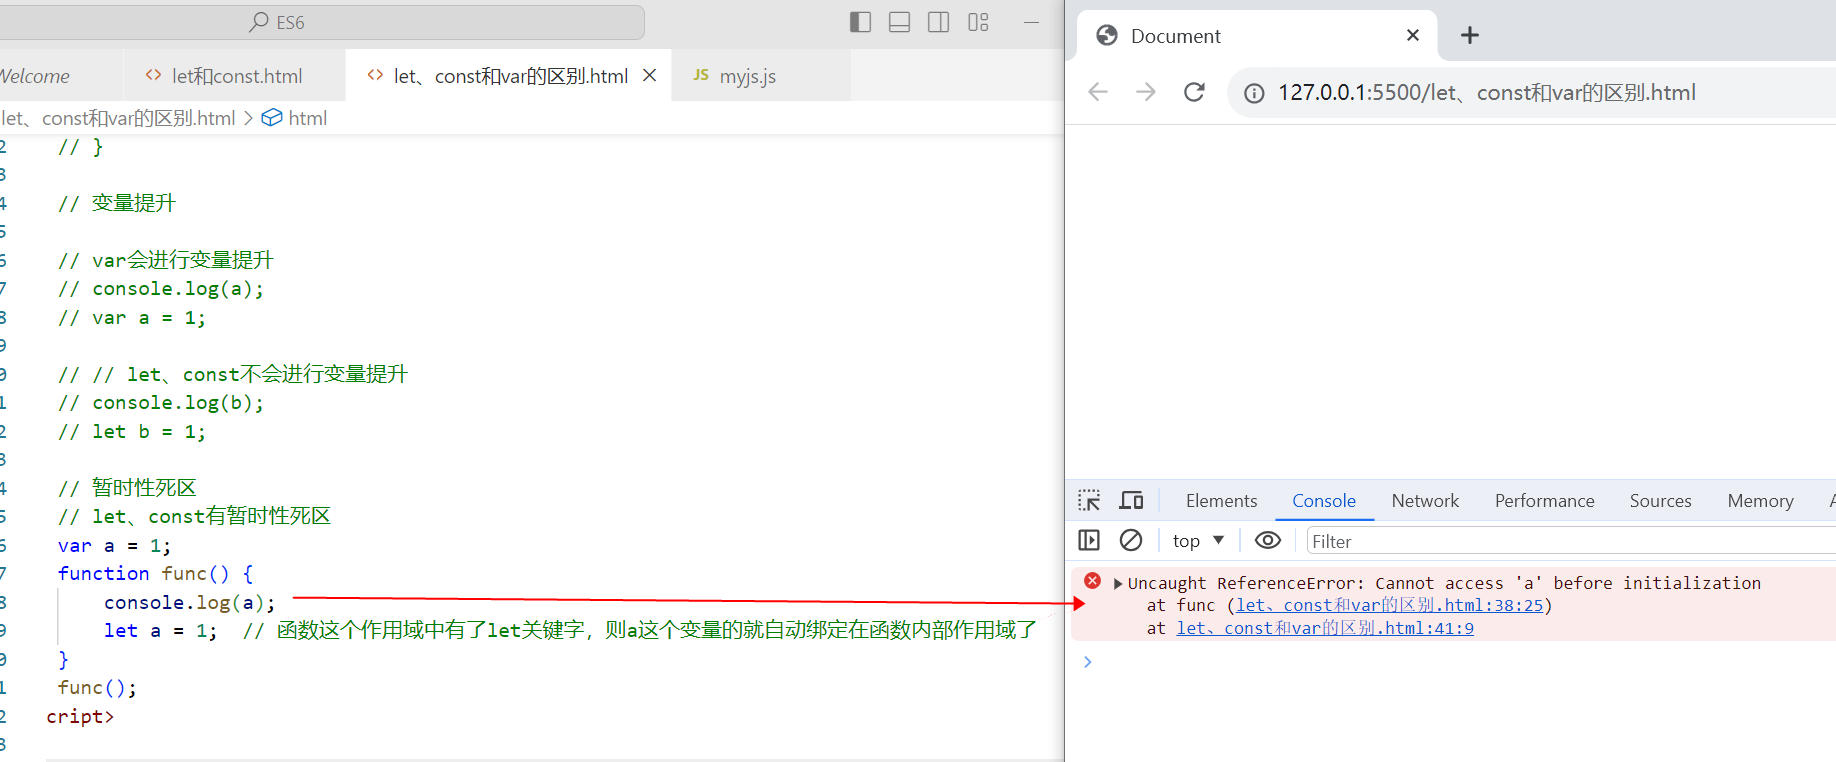Open a new browser tab
This screenshot has width=1836, height=762.
tap(1469, 35)
